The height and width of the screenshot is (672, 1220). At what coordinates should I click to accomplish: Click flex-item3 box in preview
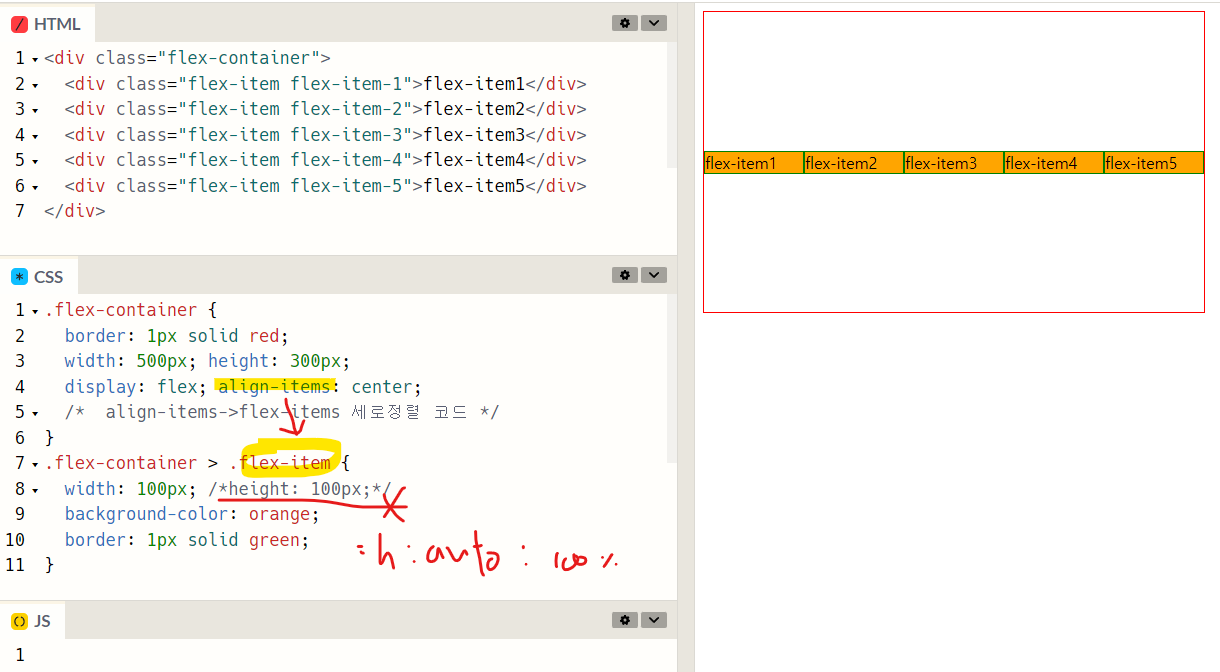954,163
